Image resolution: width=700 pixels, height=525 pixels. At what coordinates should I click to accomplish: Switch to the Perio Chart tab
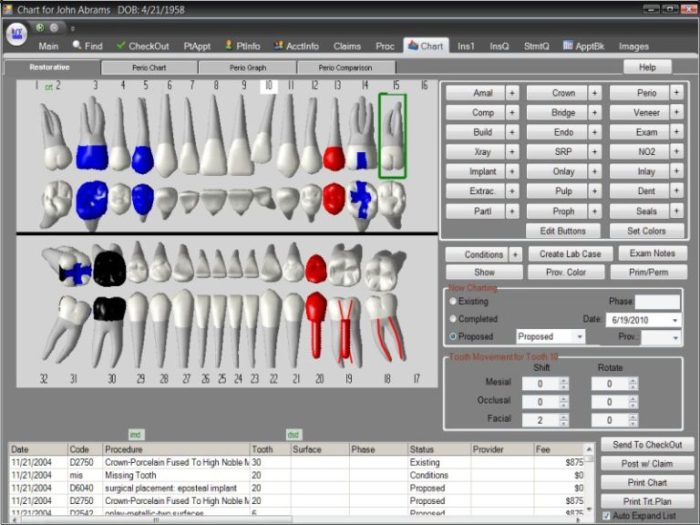click(149, 67)
